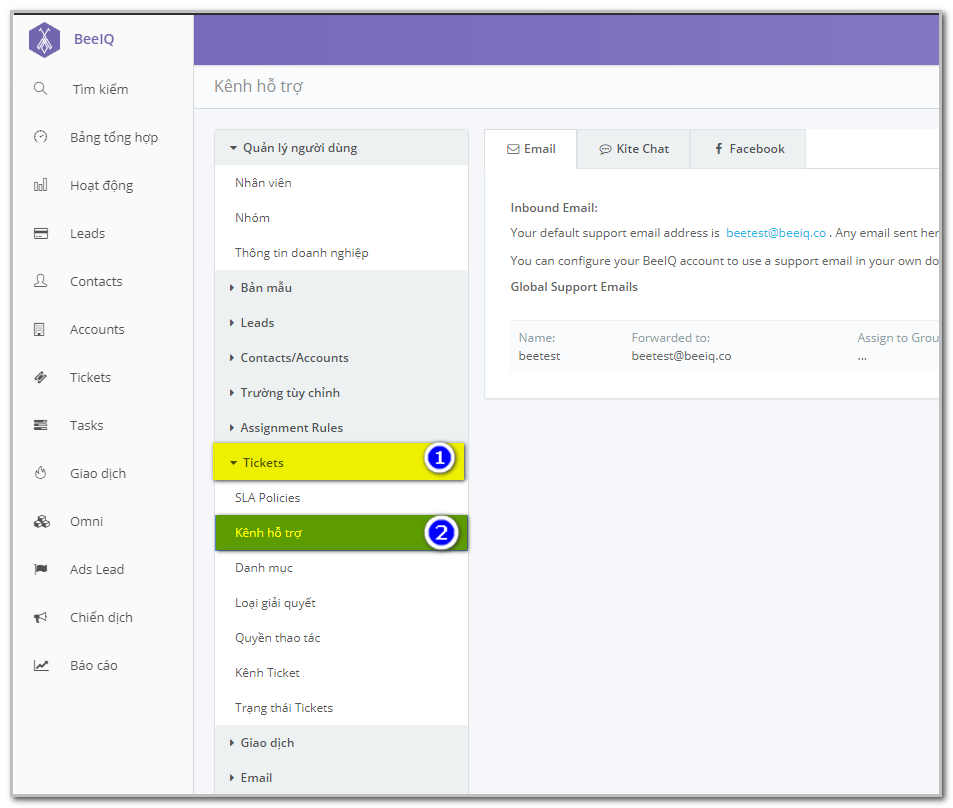
Task: Expand the Email settings section
Action: [x=342, y=778]
